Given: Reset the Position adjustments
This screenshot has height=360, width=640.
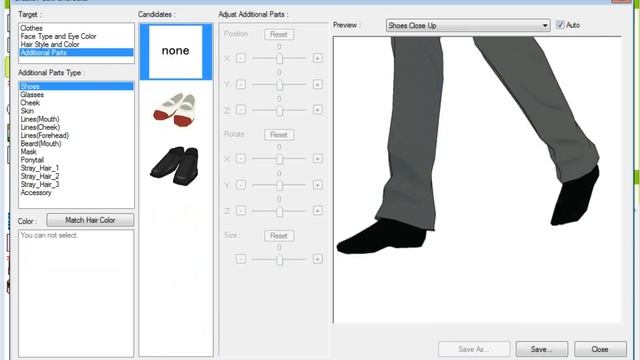Looking at the screenshot, I should (x=279, y=35).
